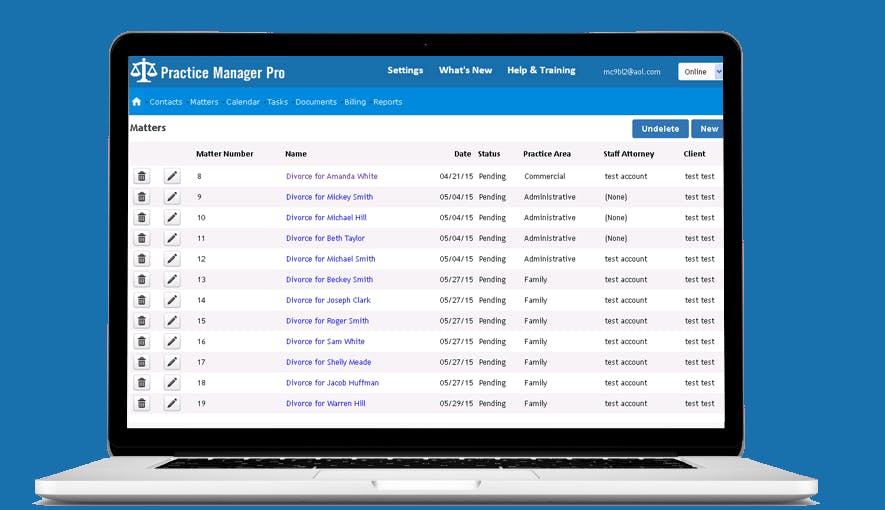Open Help & Training page
Screen dimensions: 885x510
click(541, 71)
